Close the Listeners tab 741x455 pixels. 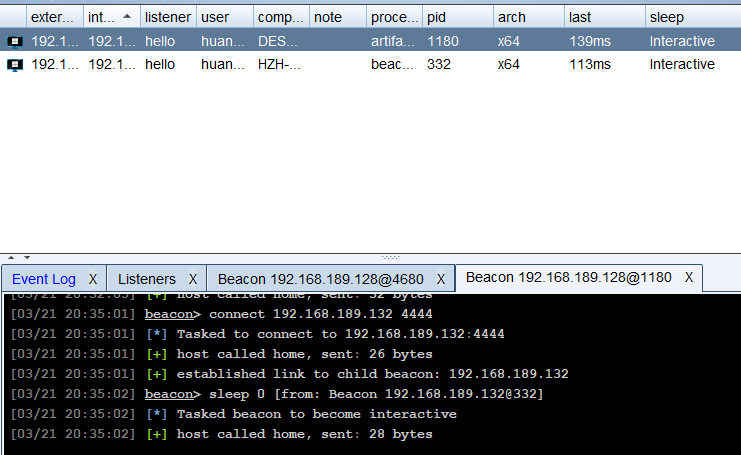(x=193, y=279)
